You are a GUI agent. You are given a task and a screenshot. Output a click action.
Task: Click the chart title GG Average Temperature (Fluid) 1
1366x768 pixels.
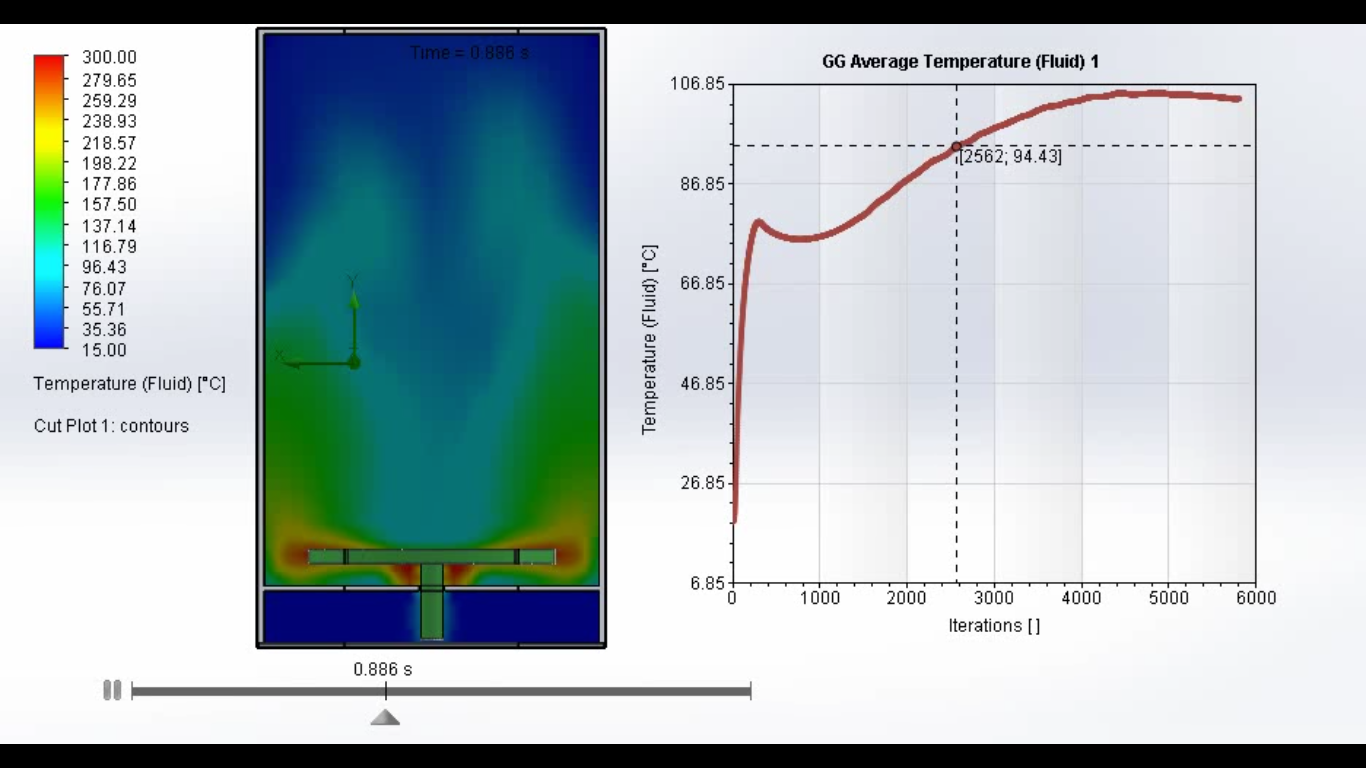pos(960,62)
